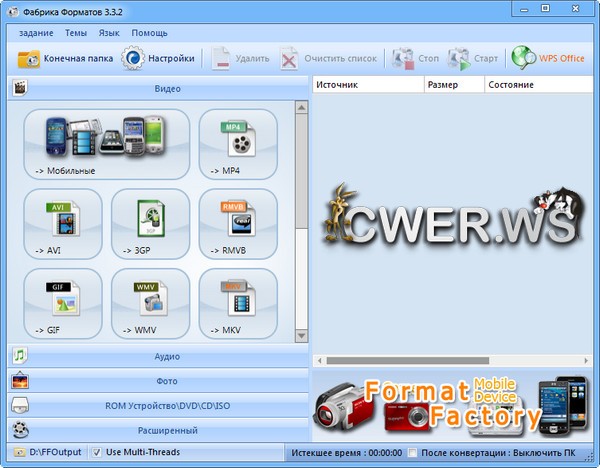Select the WMV format icon
Viewport: 600px width, 468px height.
(150, 302)
